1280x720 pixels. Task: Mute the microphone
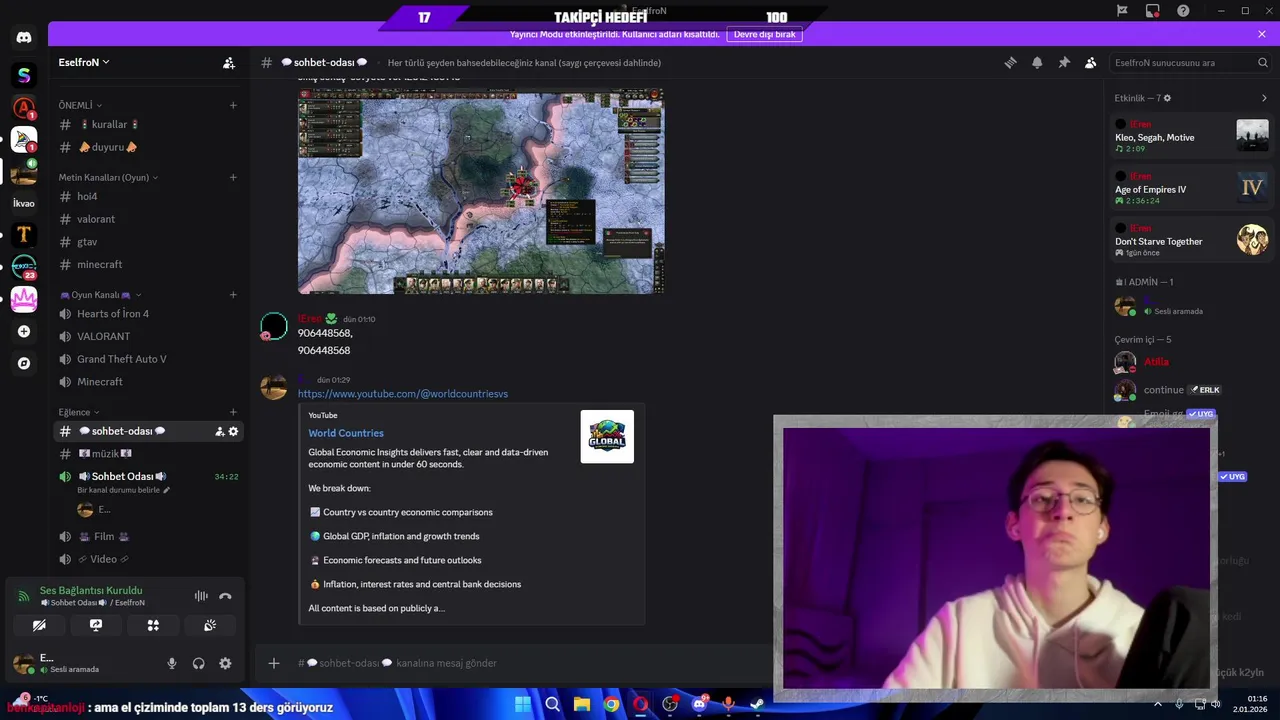pyautogui.click(x=172, y=663)
